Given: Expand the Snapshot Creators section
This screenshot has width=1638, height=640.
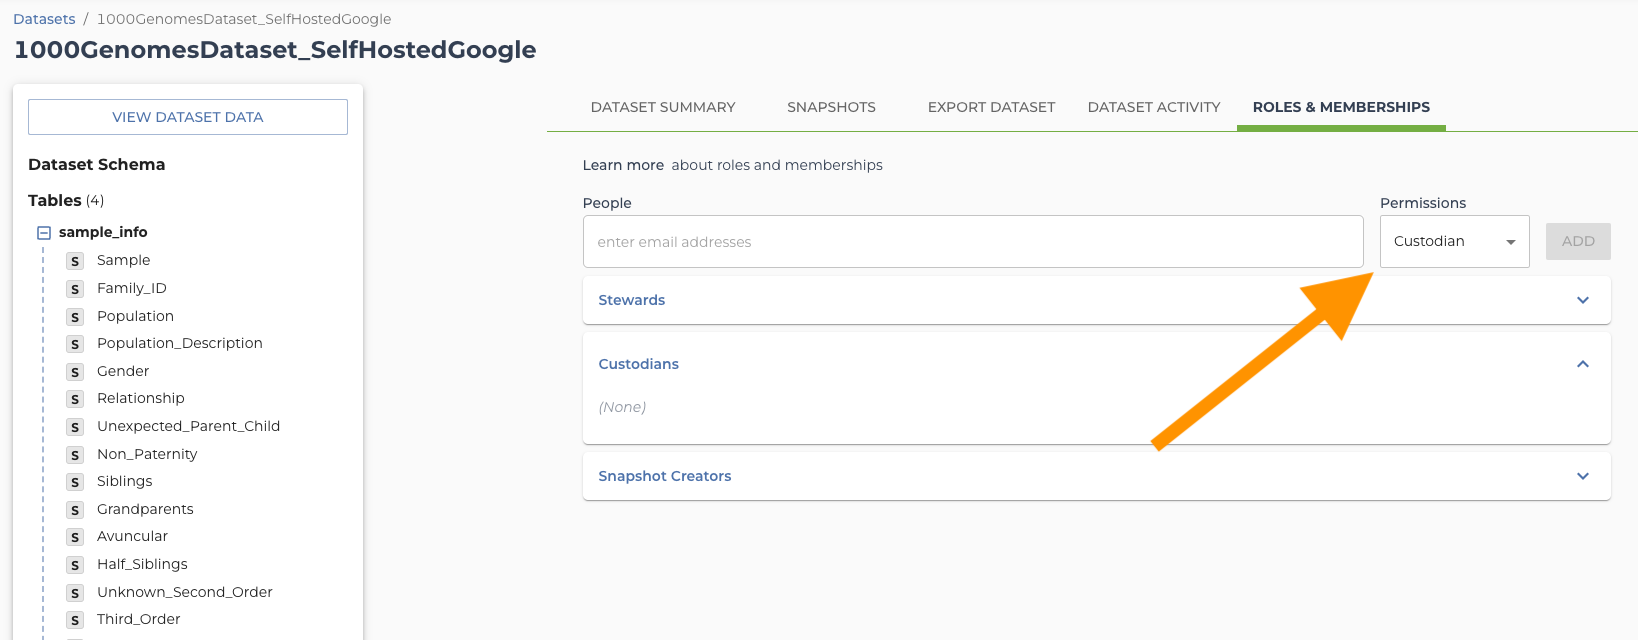Looking at the screenshot, I should click(1582, 476).
